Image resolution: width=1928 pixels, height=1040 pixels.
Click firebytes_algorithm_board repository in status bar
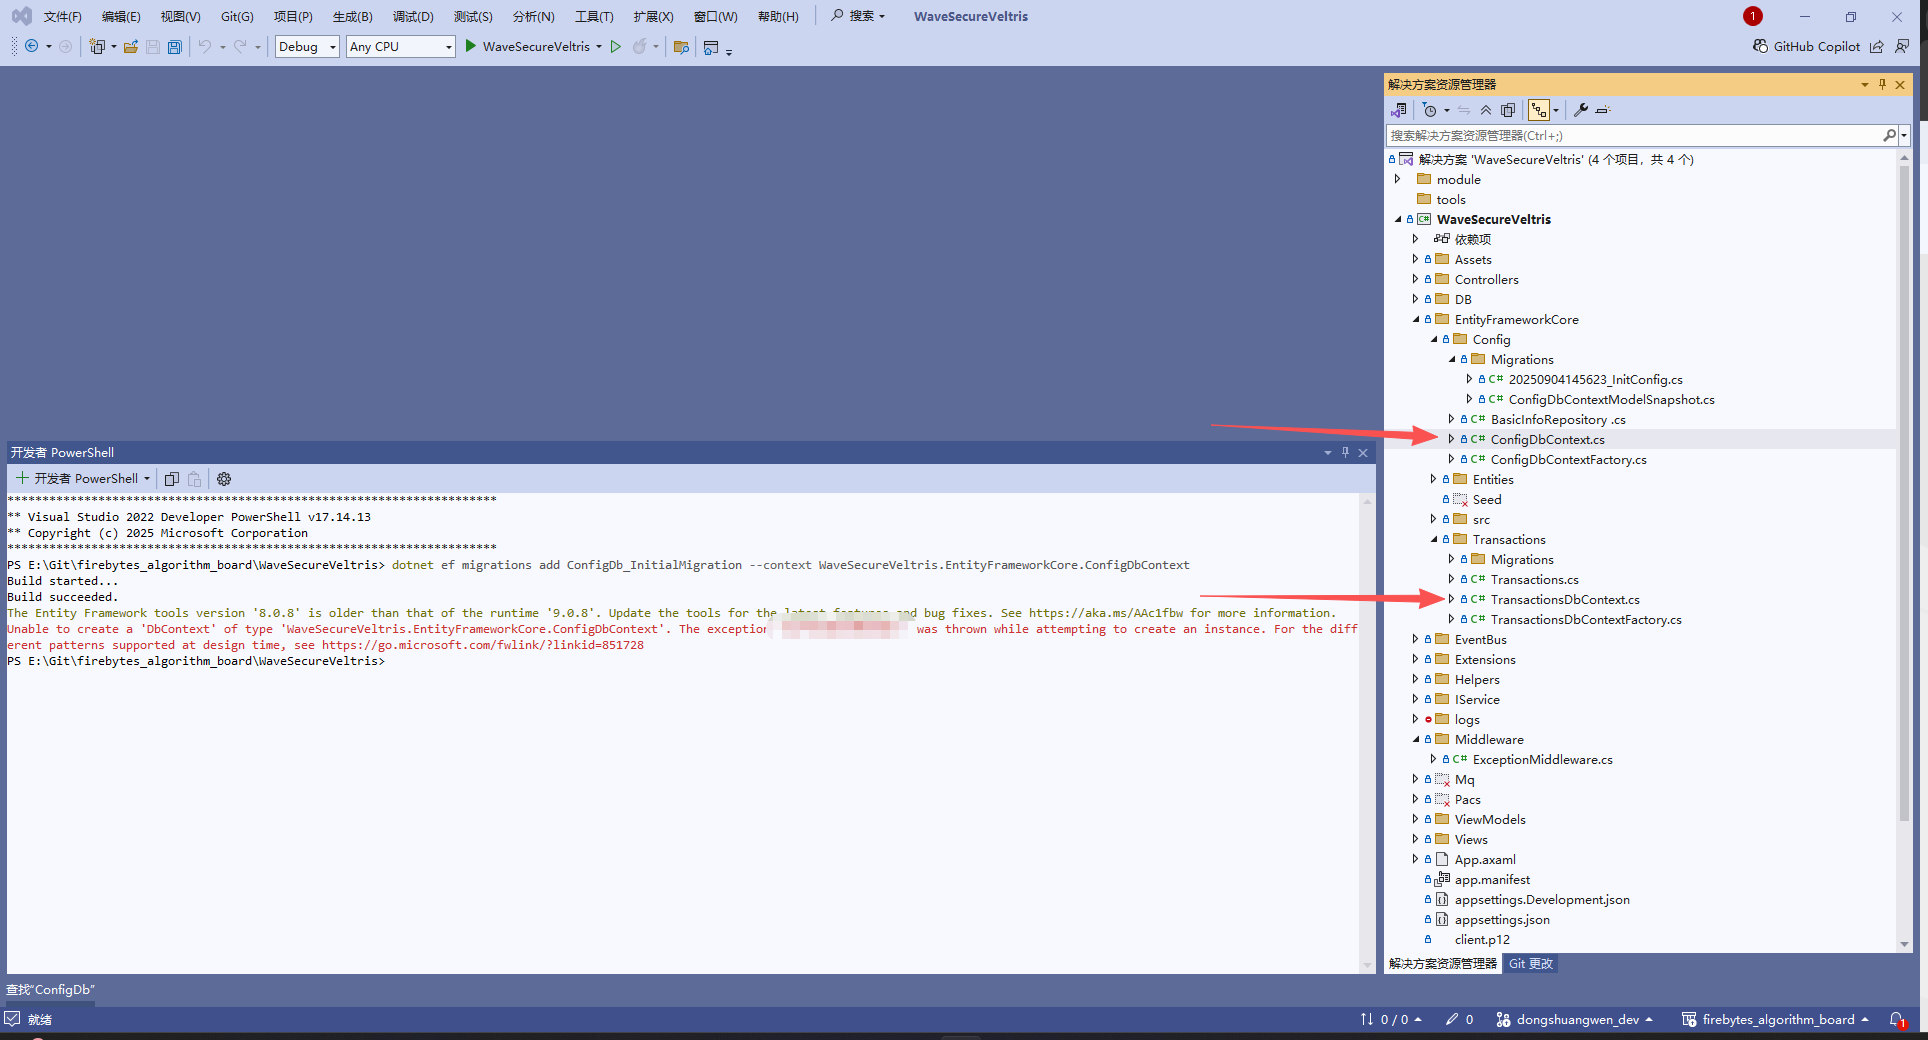(1775, 1020)
